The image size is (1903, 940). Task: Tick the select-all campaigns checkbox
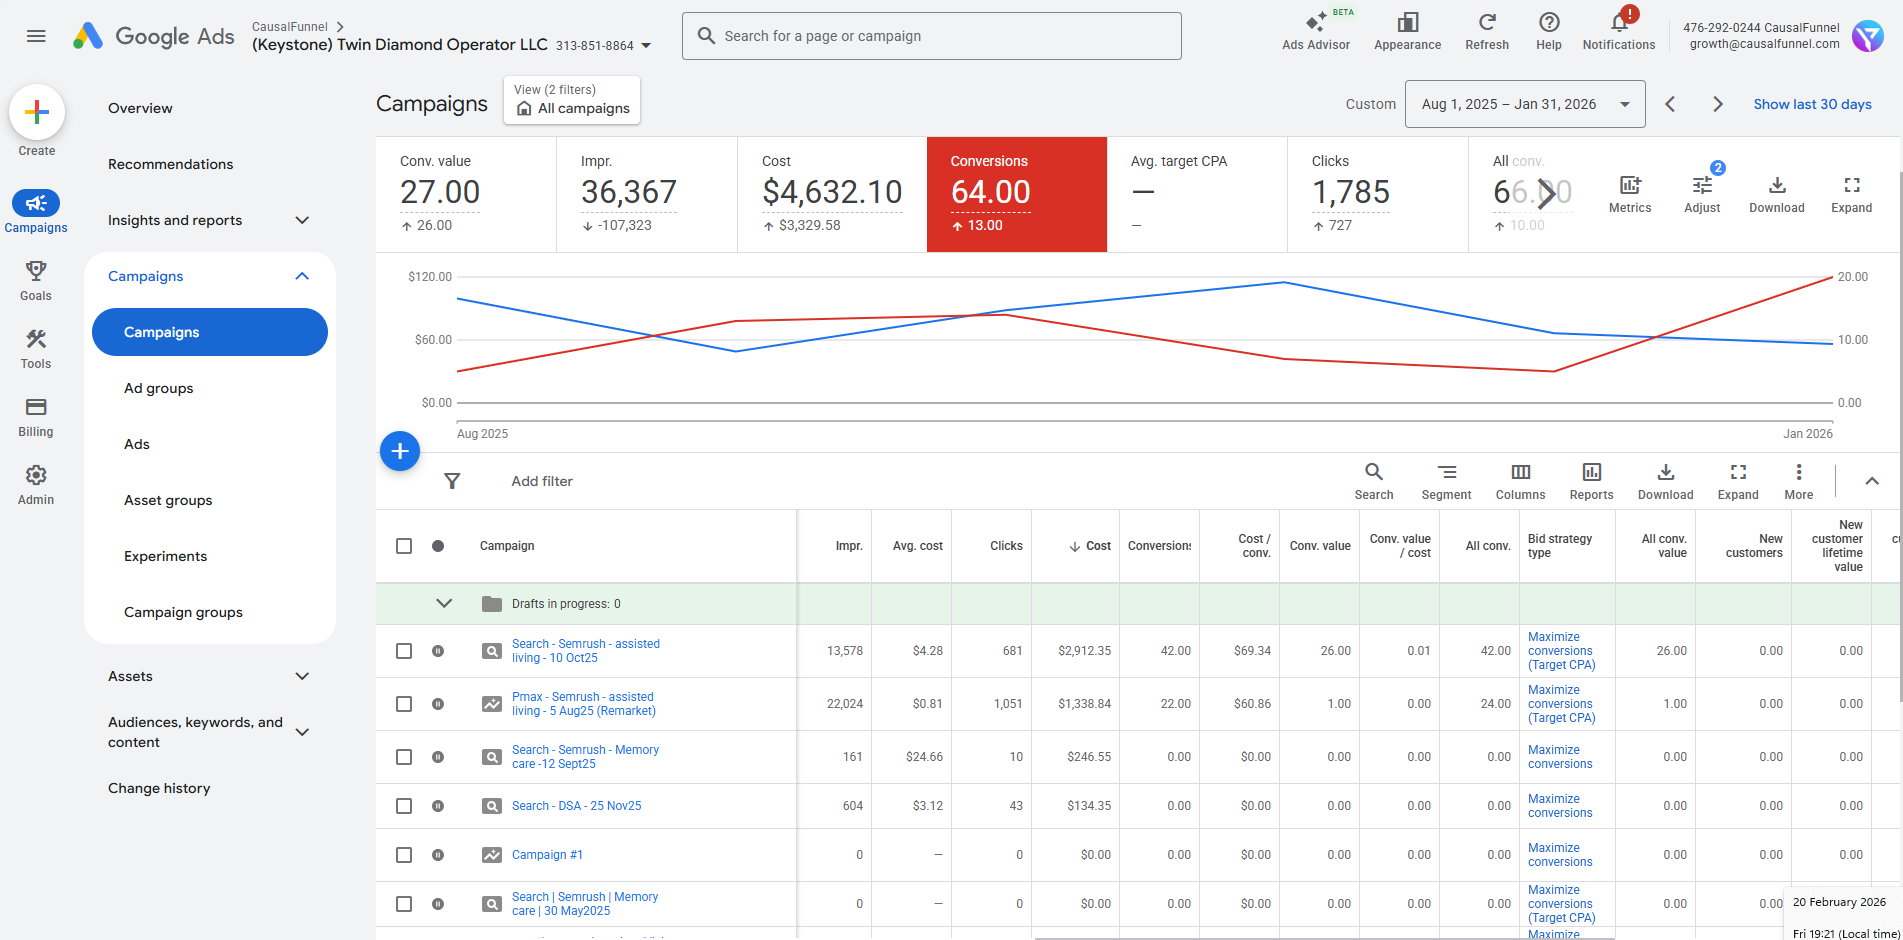point(404,546)
